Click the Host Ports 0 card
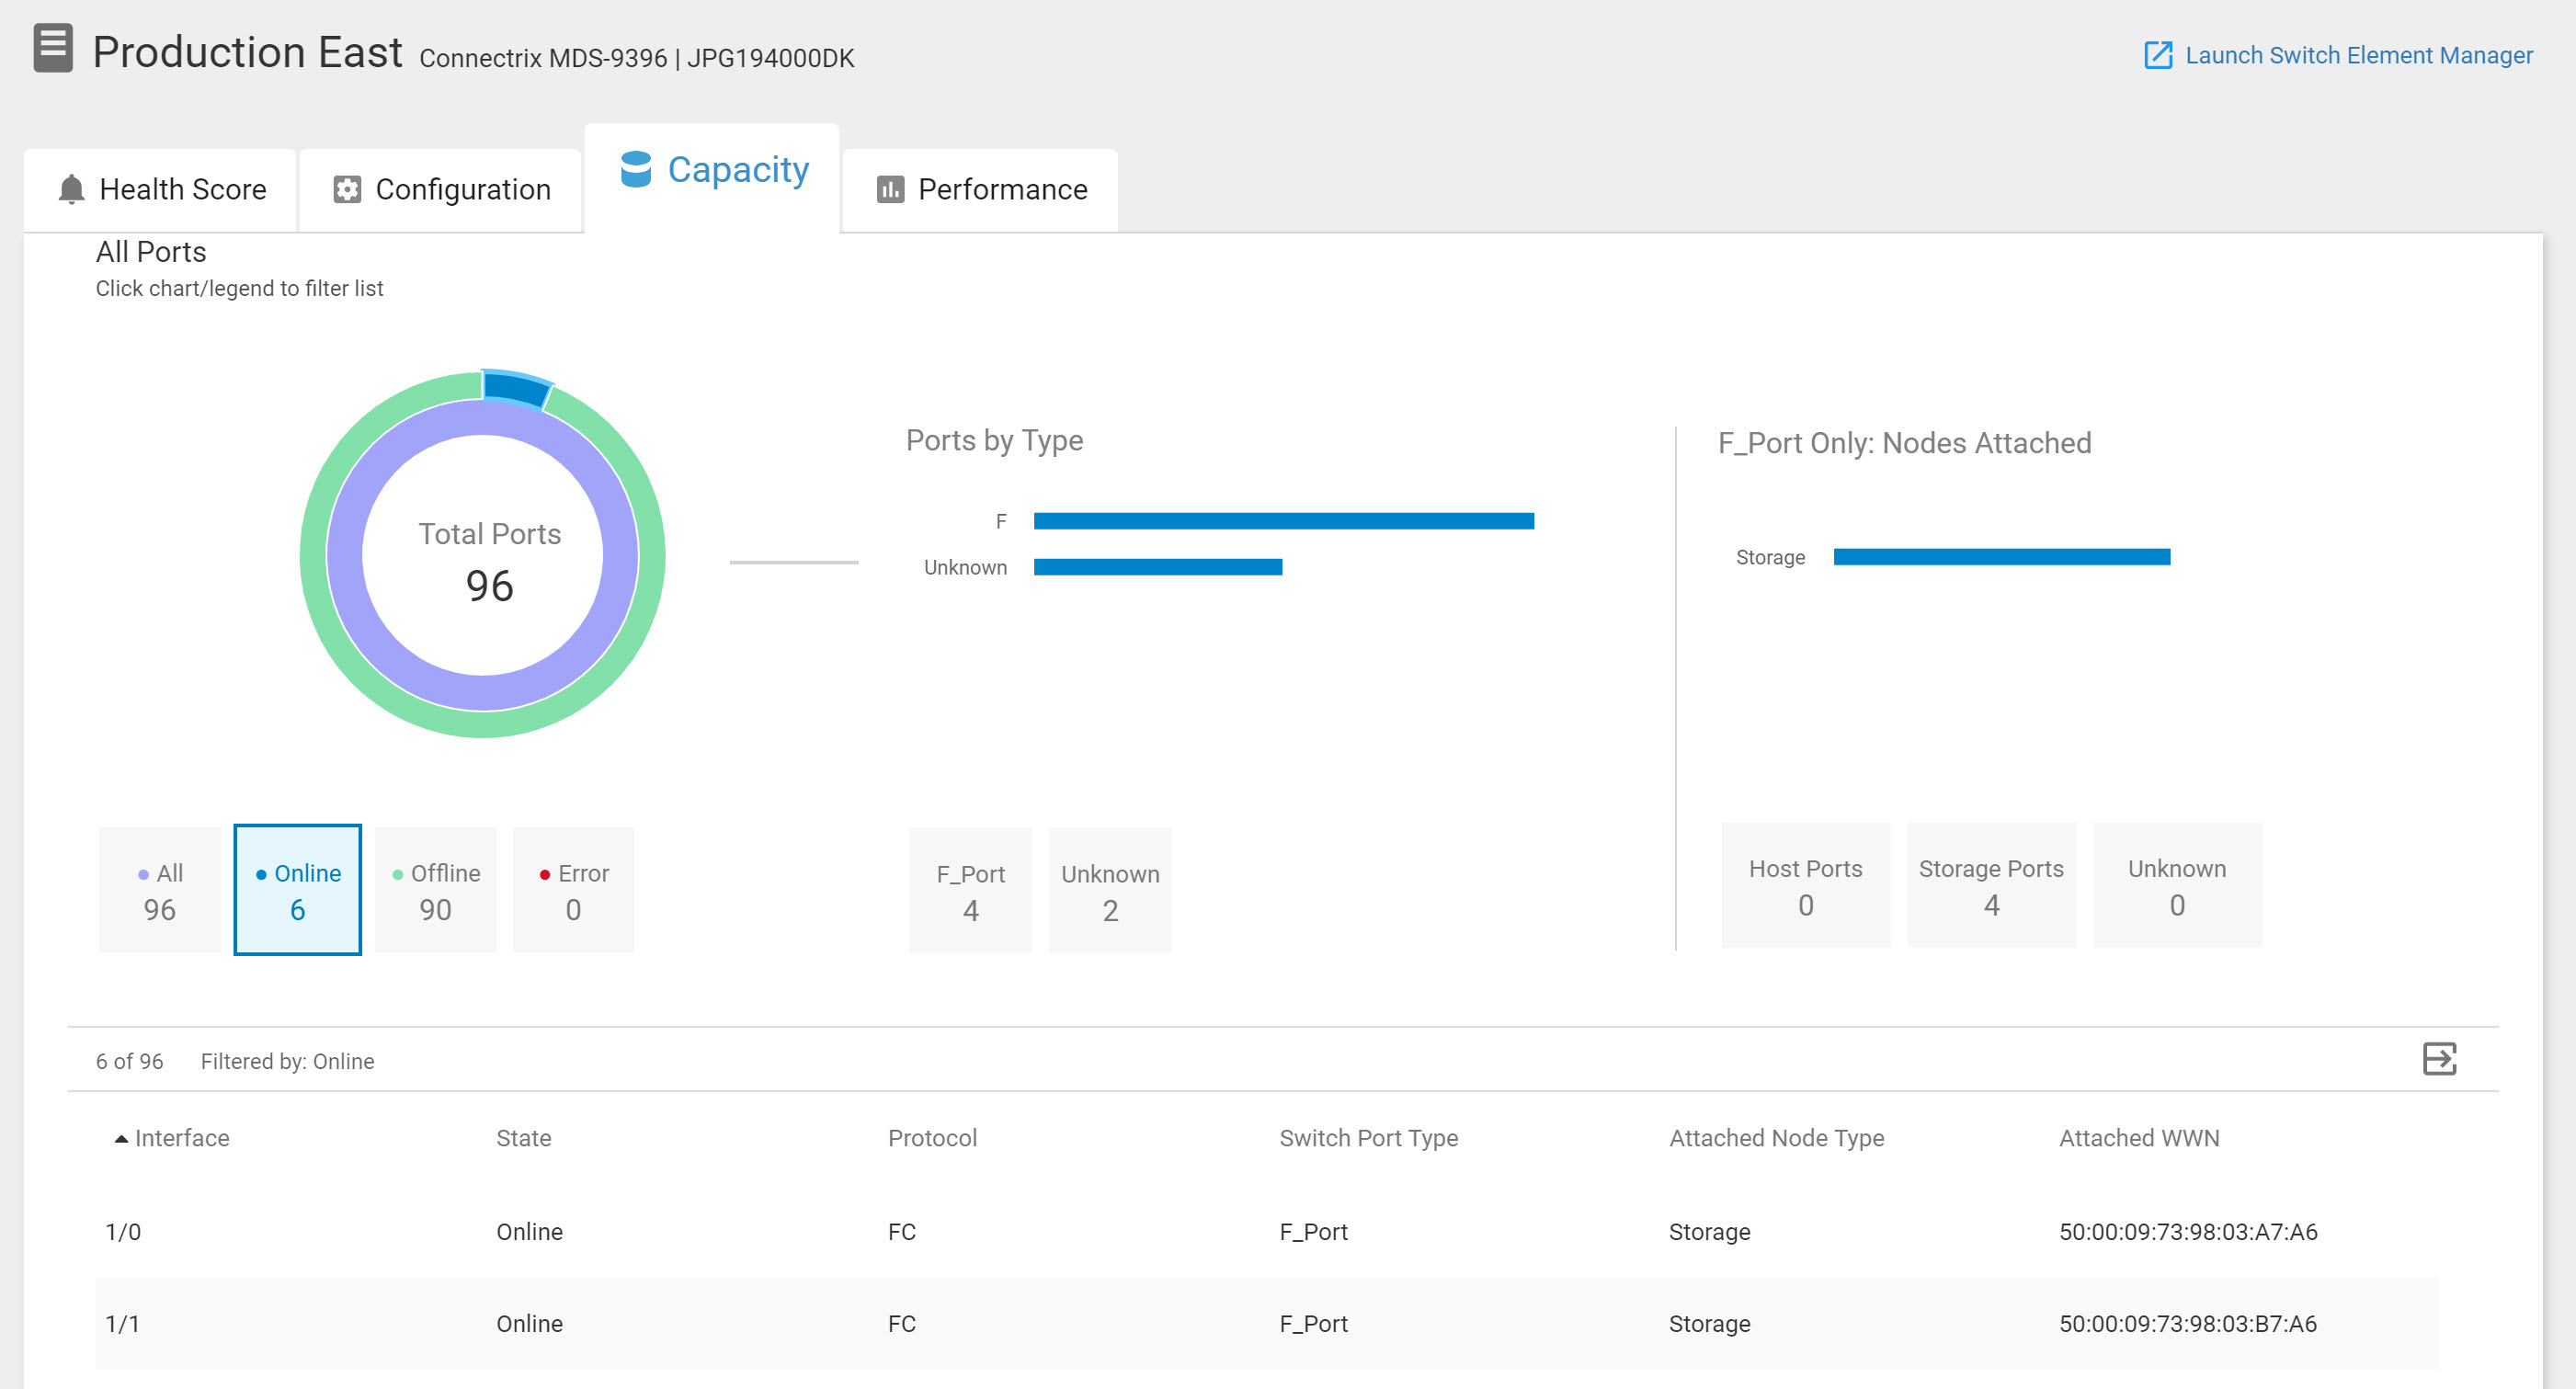Image resolution: width=2576 pixels, height=1389 pixels. point(1805,885)
